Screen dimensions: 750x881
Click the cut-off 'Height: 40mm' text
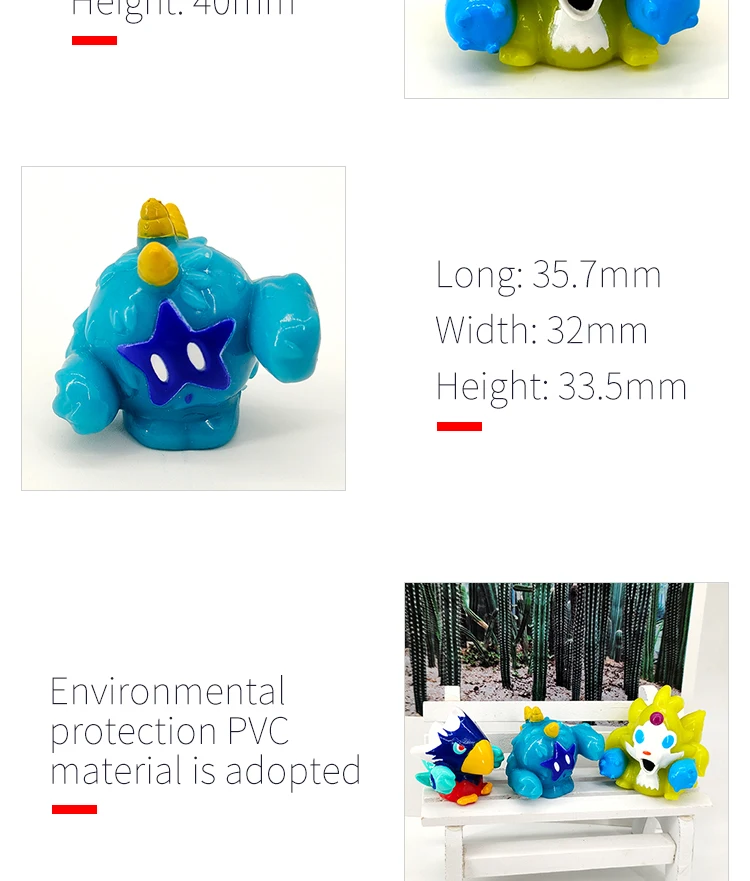183,10
